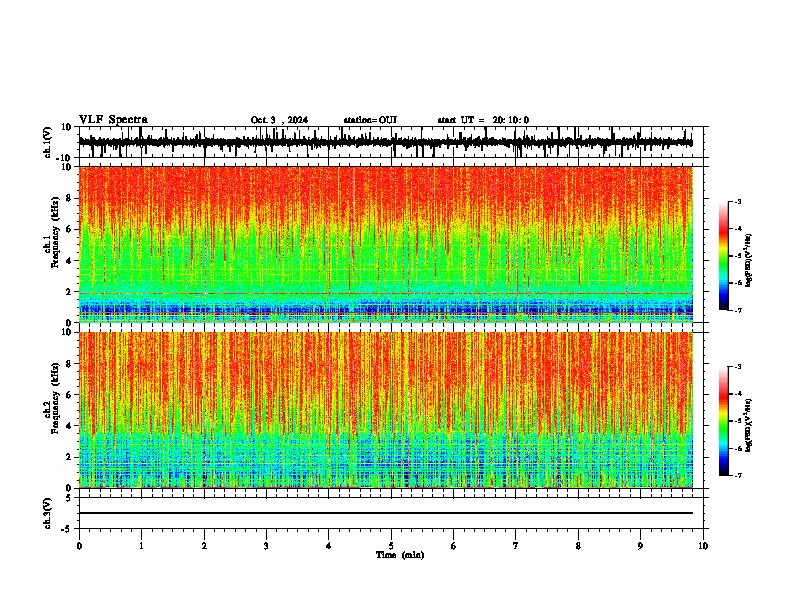Viewport: 792px width, 612px height.
Task: Click the ch.1 color scale bar
Action: [x=724, y=256]
